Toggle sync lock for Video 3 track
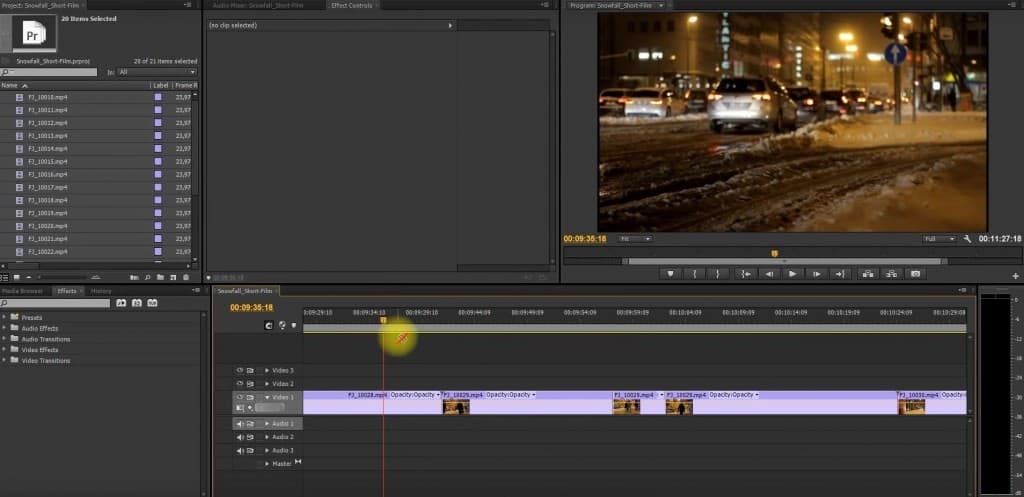This screenshot has height=497, width=1024. [x=250, y=370]
